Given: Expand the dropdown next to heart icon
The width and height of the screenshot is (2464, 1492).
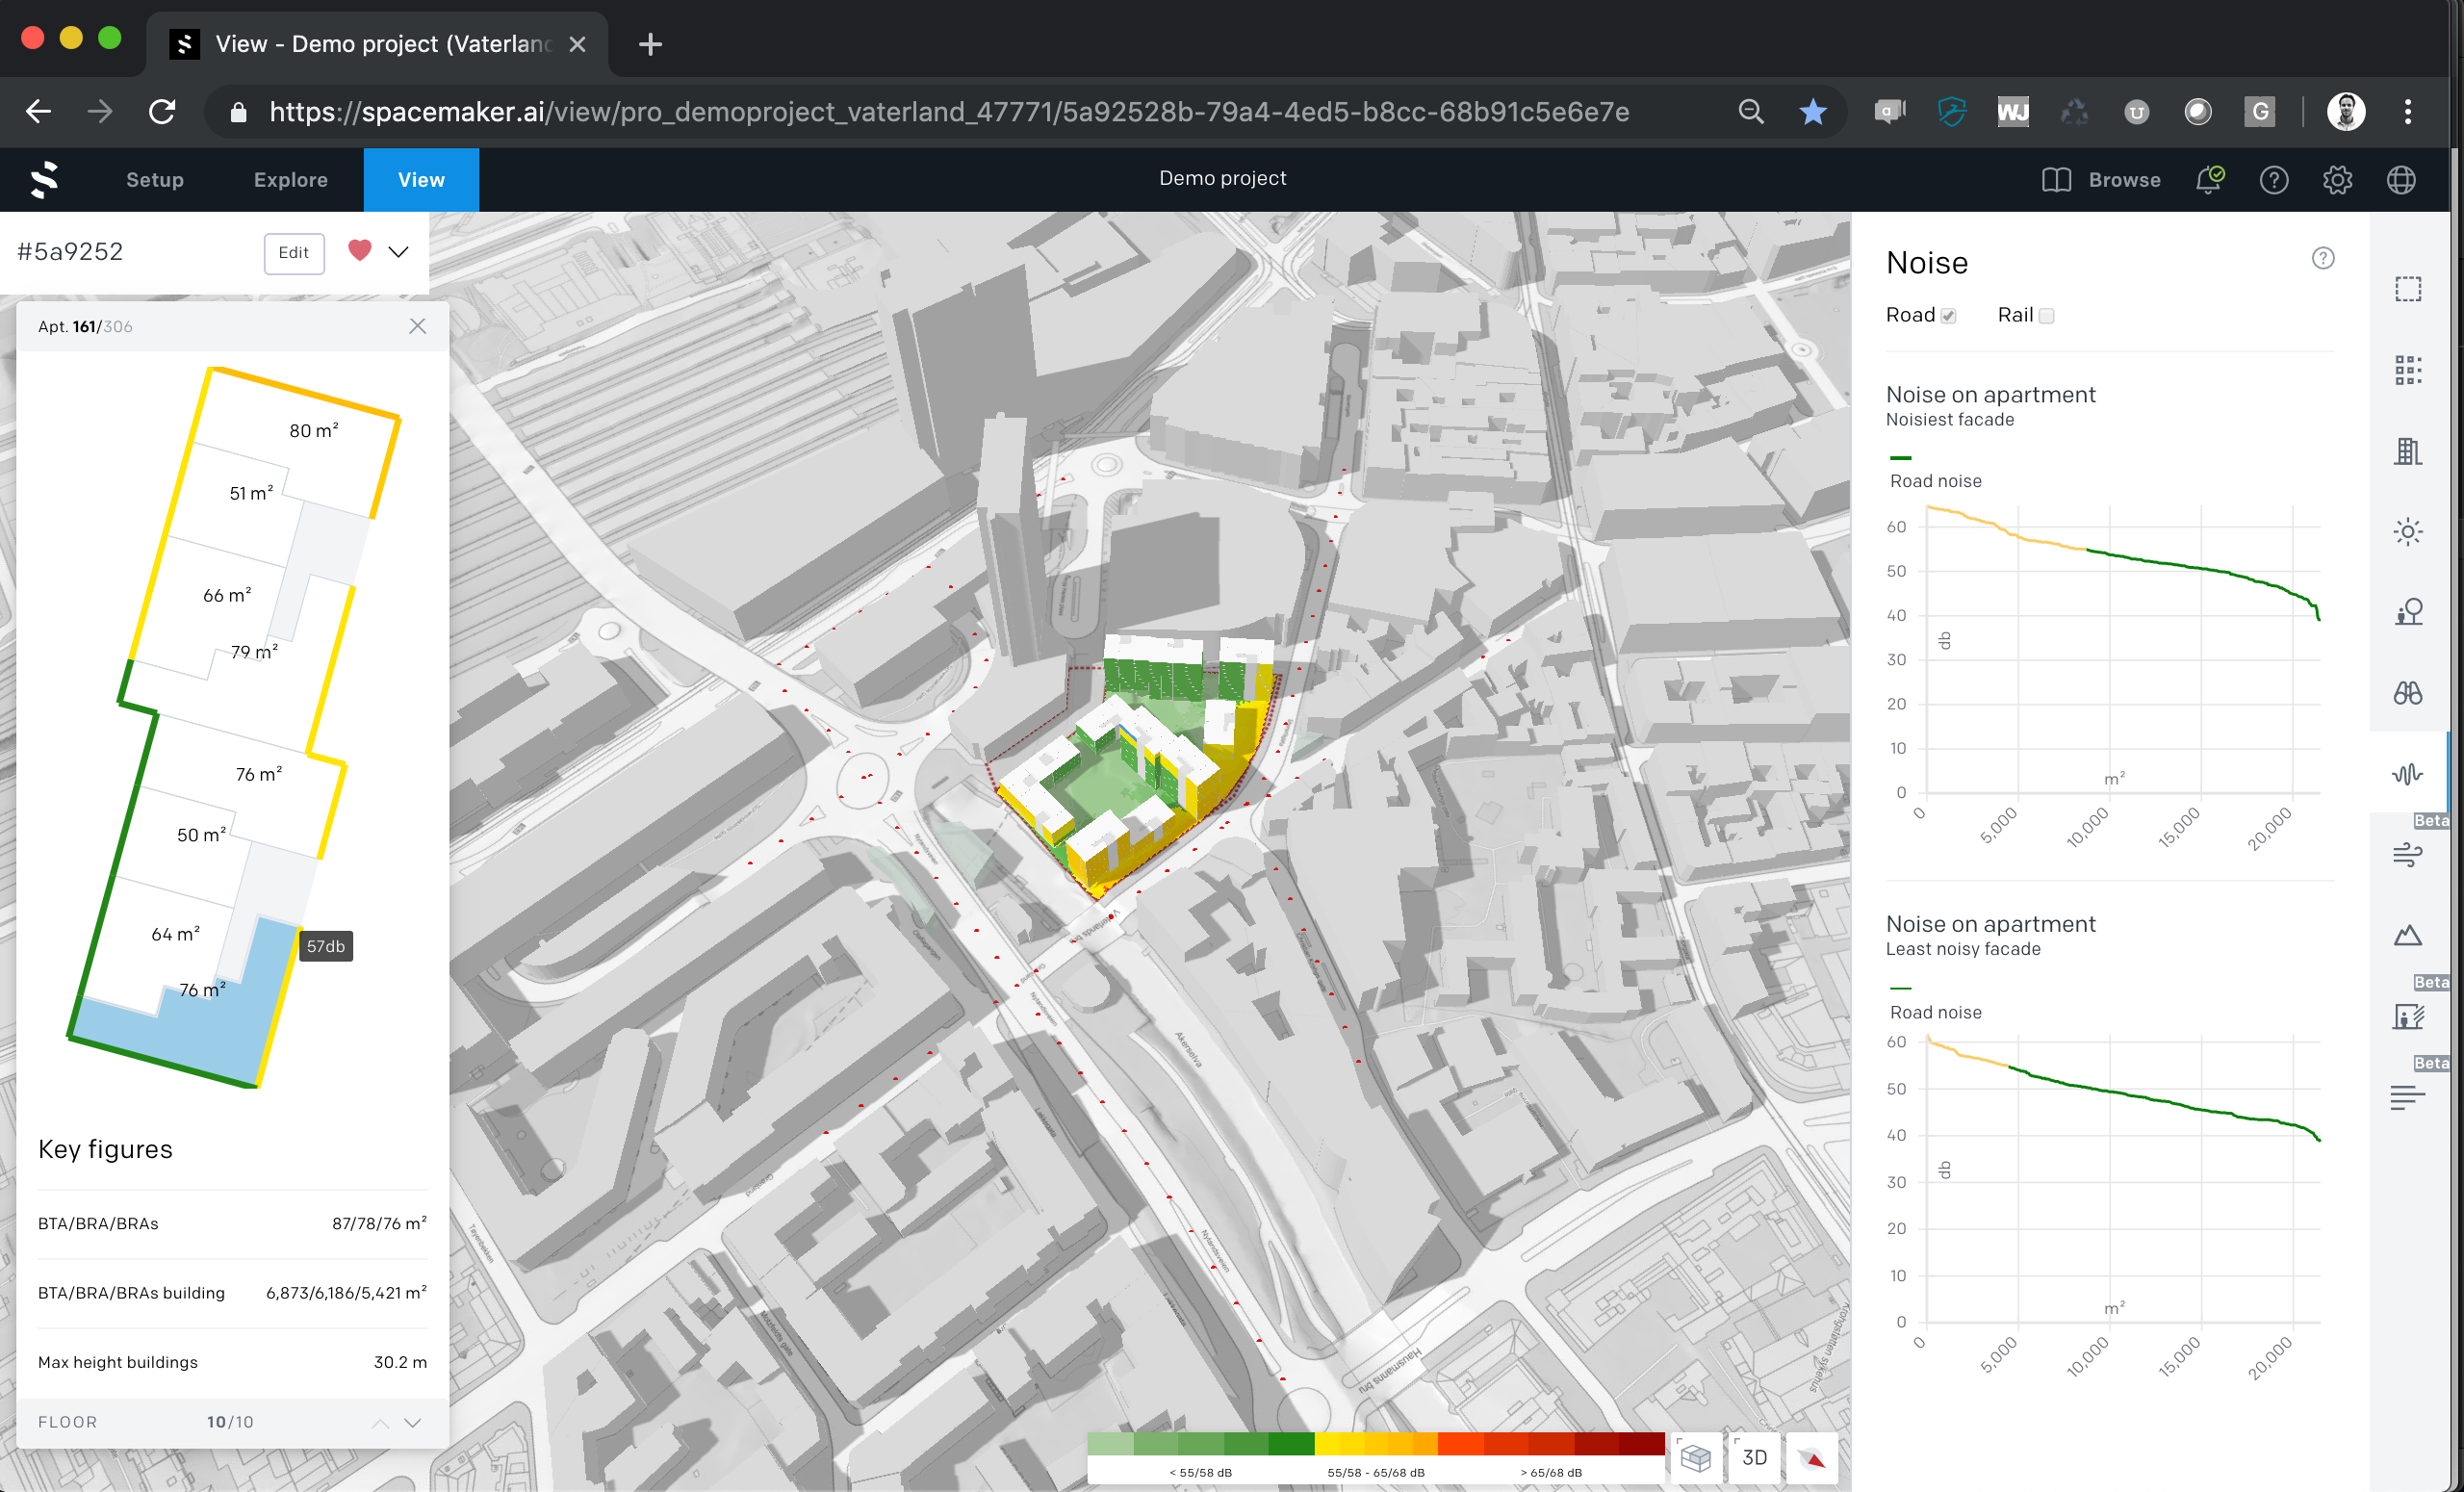Looking at the screenshot, I should click(399, 252).
